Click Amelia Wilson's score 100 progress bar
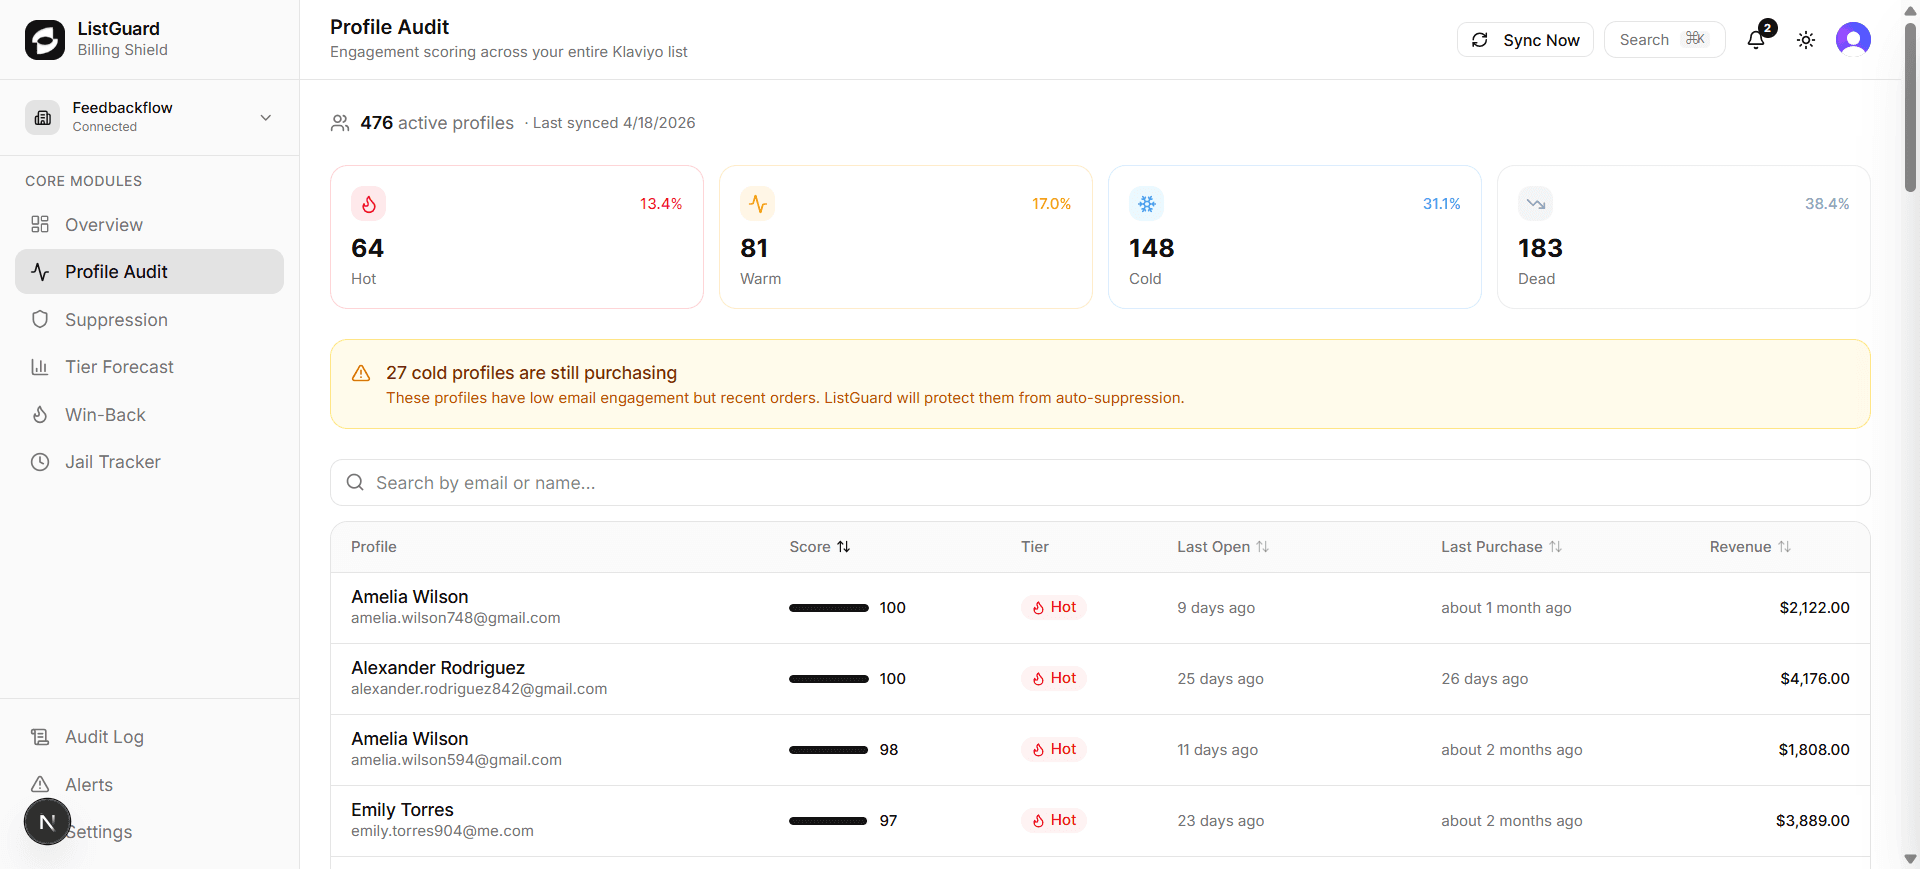 pyautogui.click(x=828, y=608)
